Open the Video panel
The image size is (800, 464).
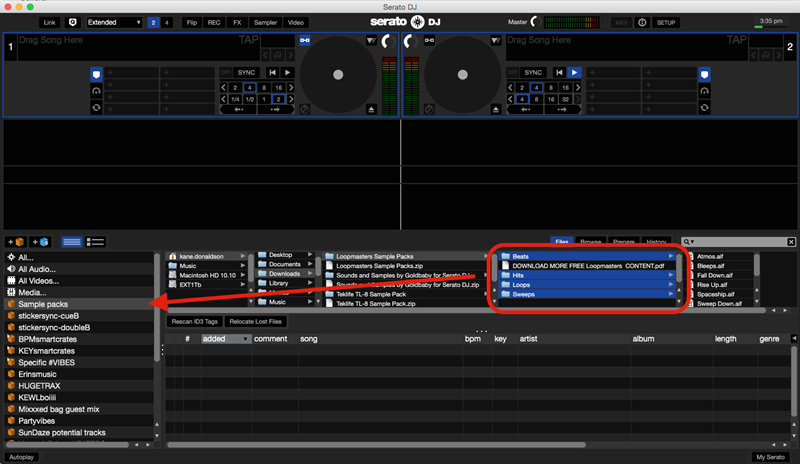point(295,22)
